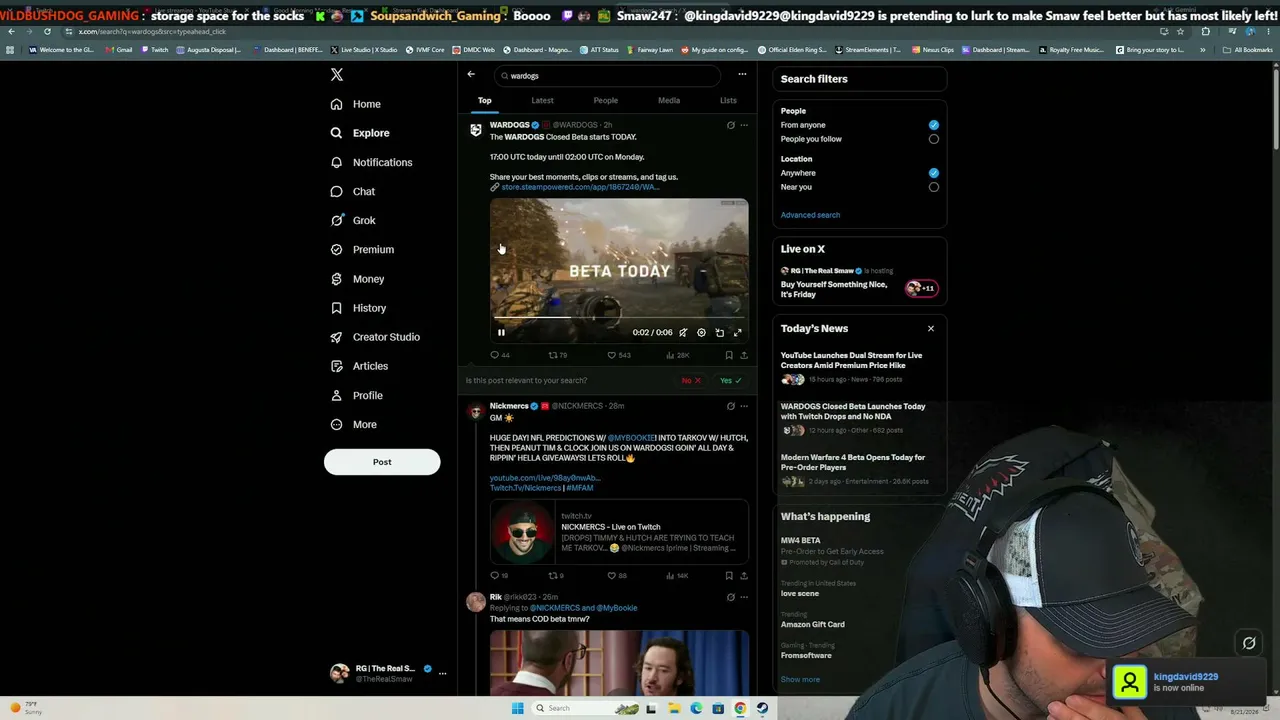Switch to the Latest tab

(542, 100)
